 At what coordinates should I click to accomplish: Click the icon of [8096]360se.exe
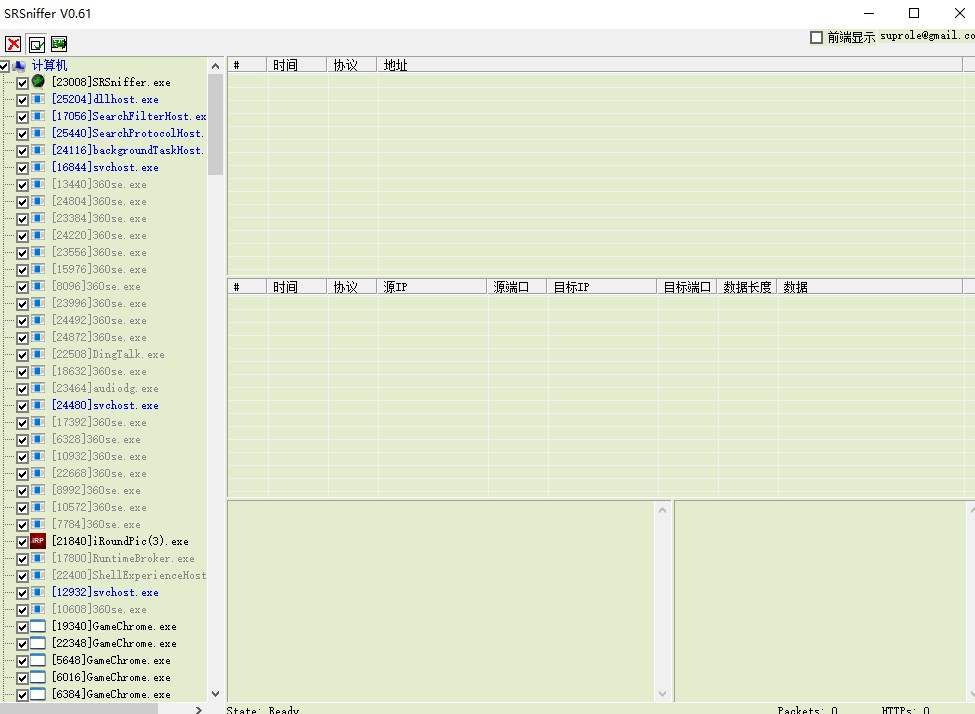(x=38, y=286)
